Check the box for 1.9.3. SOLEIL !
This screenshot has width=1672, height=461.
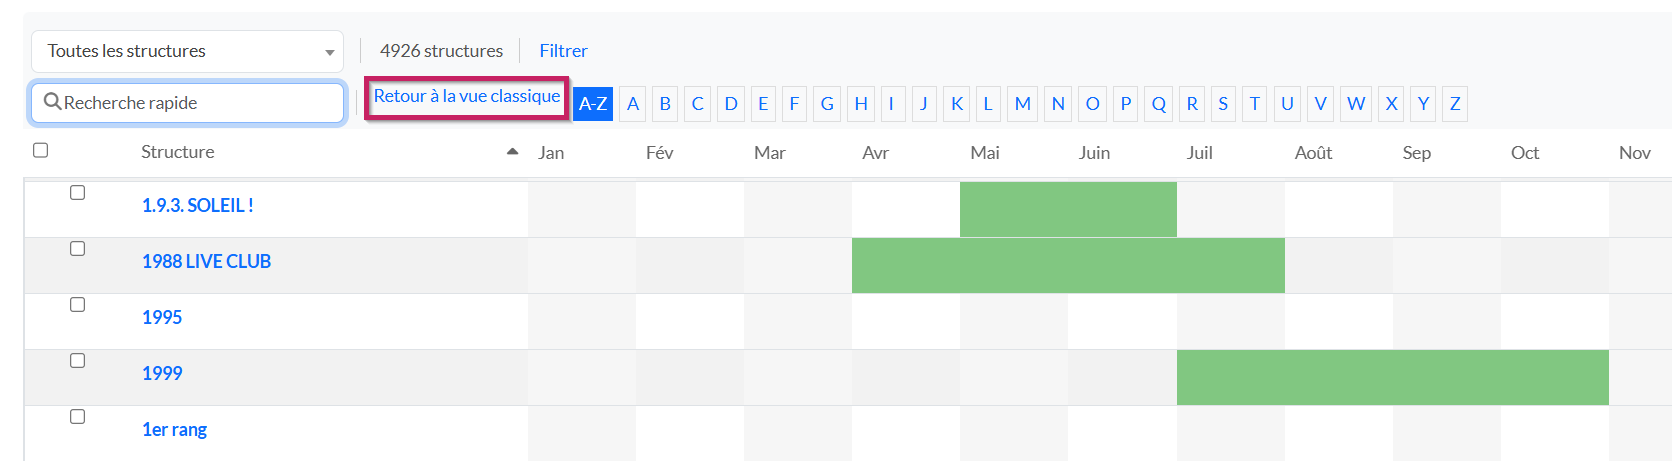tap(77, 193)
